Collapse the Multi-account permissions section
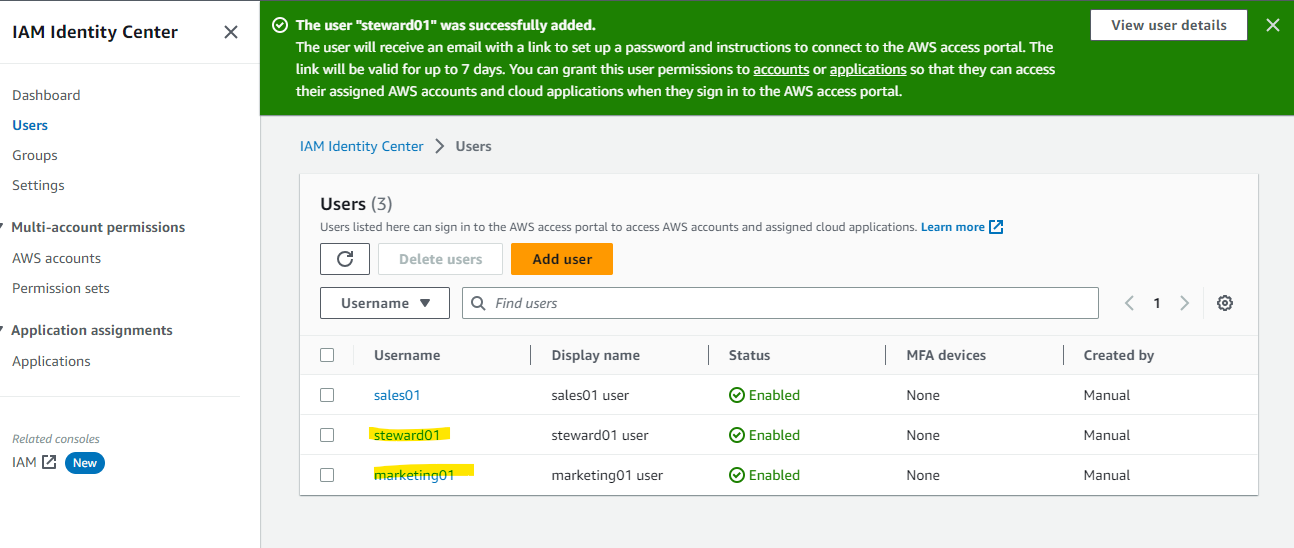 4,227
